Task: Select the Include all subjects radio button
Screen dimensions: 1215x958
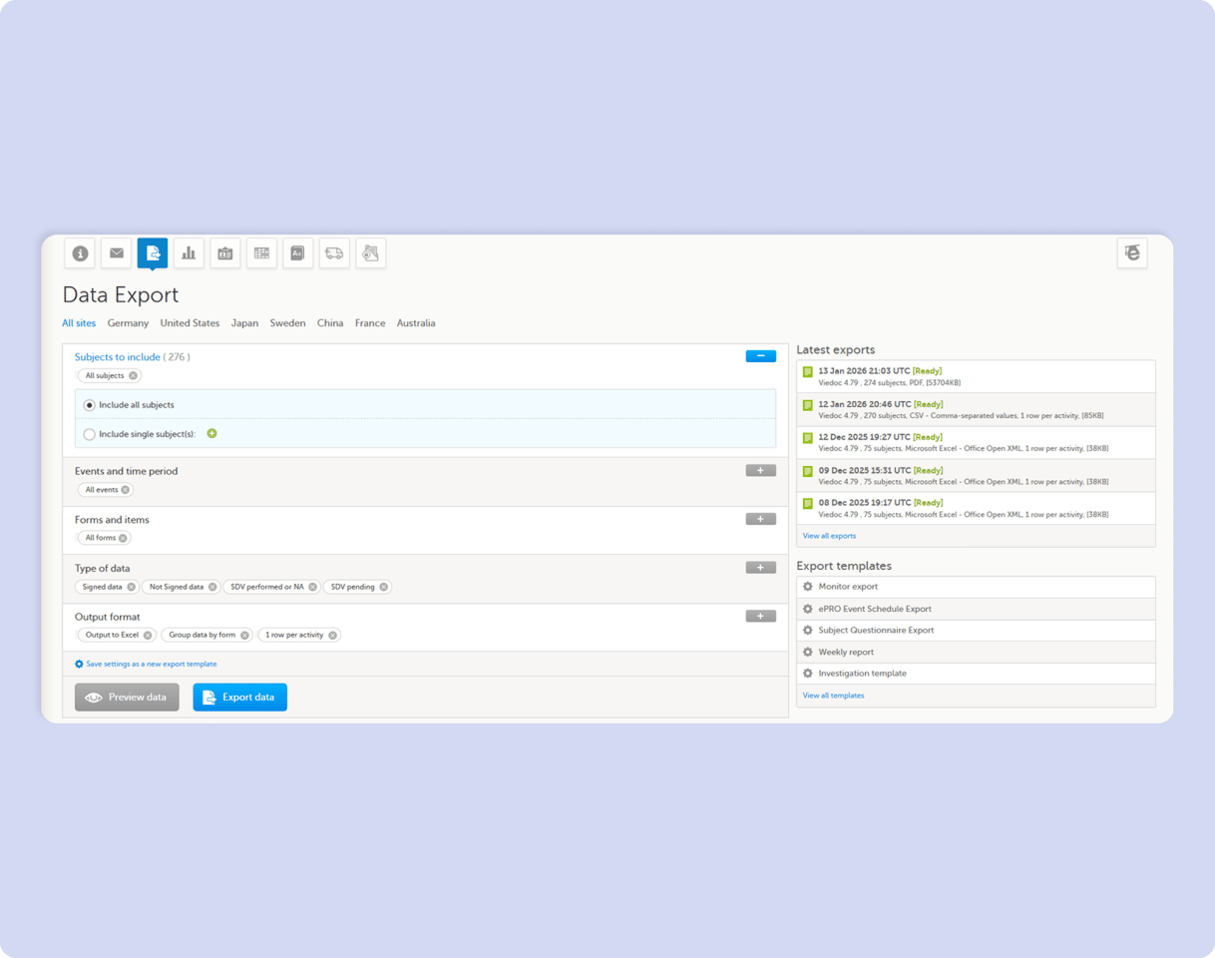Action: click(89, 404)
